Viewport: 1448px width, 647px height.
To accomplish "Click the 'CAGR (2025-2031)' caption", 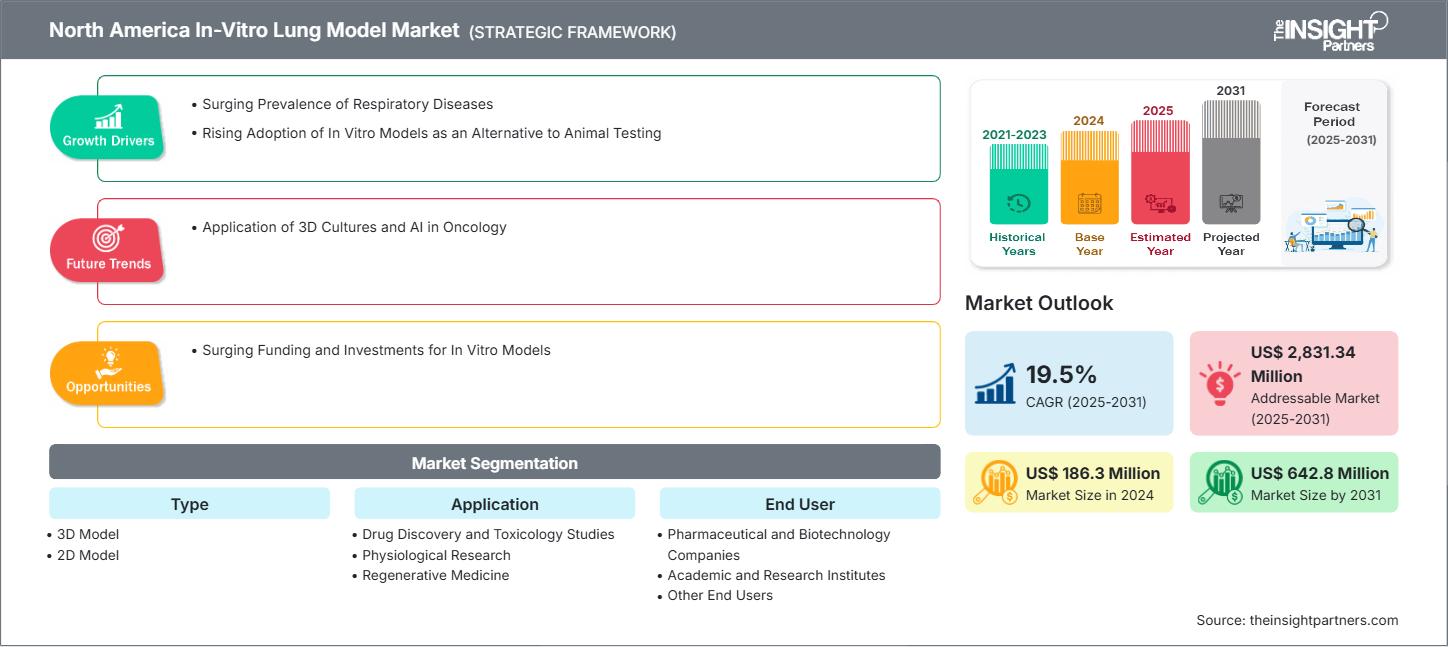I will pyautogui.click(x=1086, y=402).
